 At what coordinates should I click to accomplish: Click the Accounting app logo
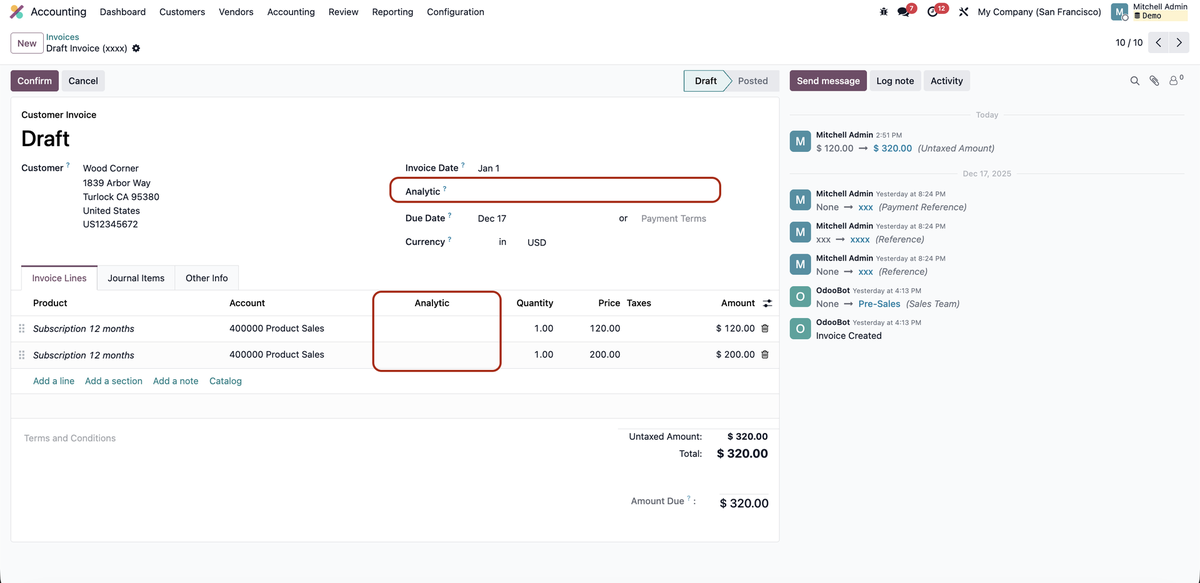(15, 11)
